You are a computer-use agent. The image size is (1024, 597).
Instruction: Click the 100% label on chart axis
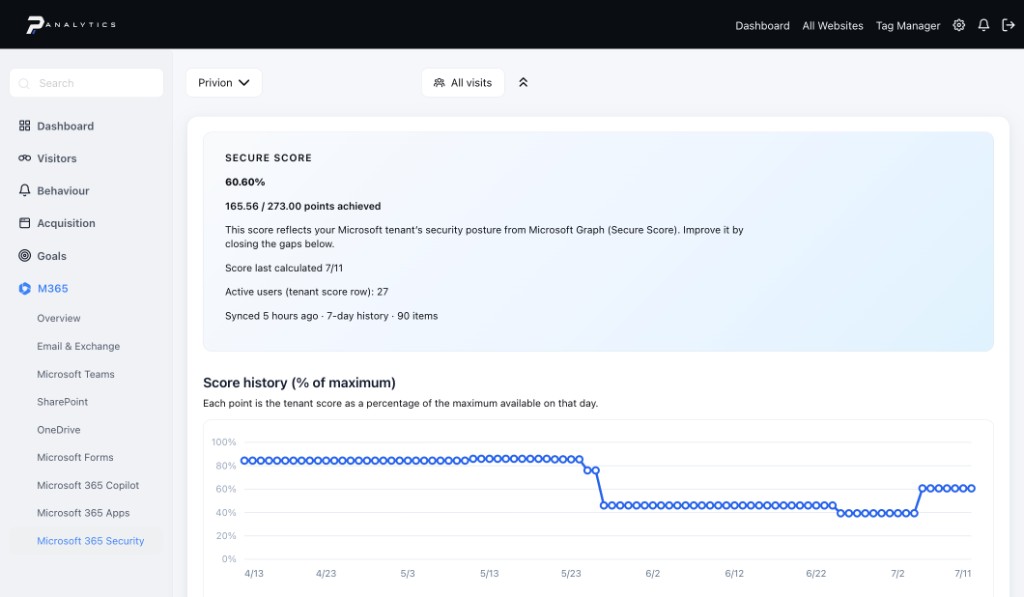click(x=224, y=442)
